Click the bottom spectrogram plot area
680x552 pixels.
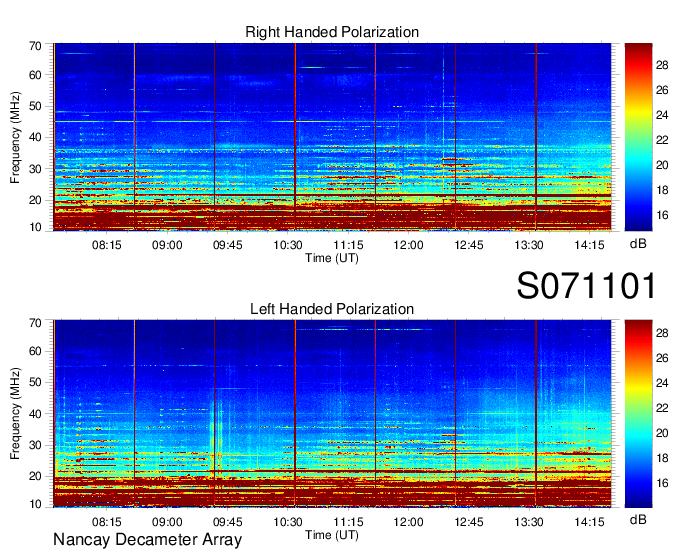tap(332, 414)
